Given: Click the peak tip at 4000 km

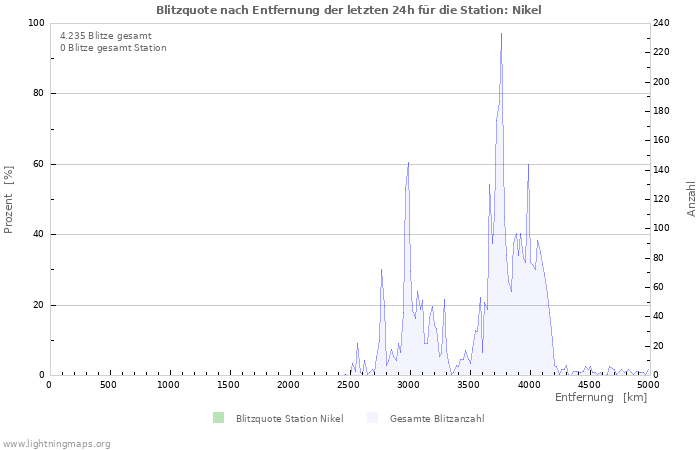Looking at the screenshot, I should point(528,165).
